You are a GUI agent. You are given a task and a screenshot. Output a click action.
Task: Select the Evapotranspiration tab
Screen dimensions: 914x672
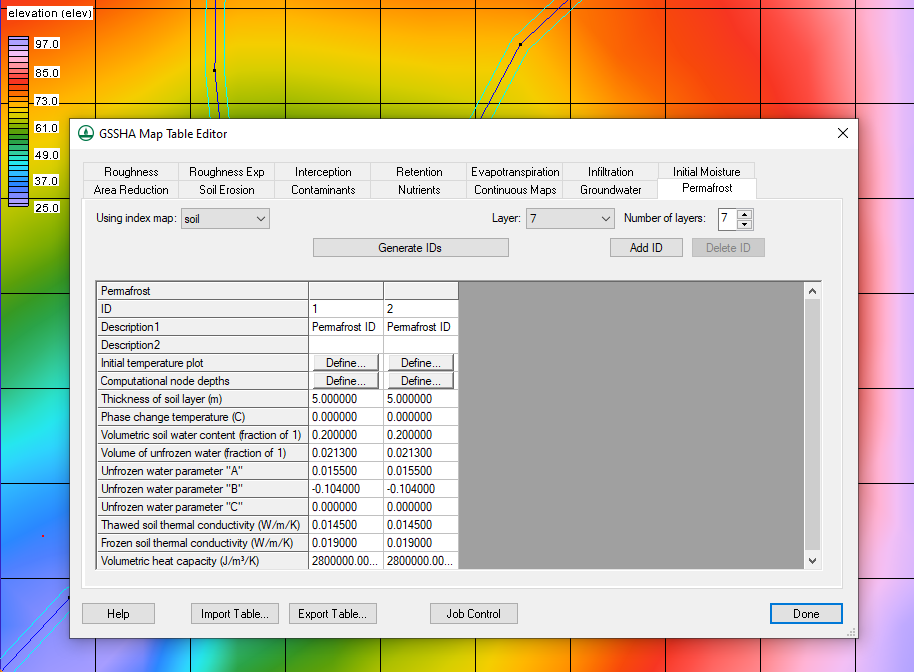[x=514, y=171]
